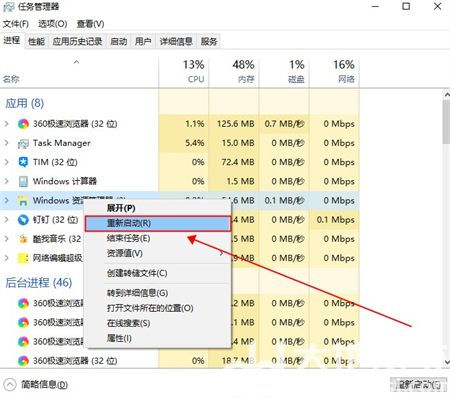Click the vertical scrollbar thumb

click(446, 122)
